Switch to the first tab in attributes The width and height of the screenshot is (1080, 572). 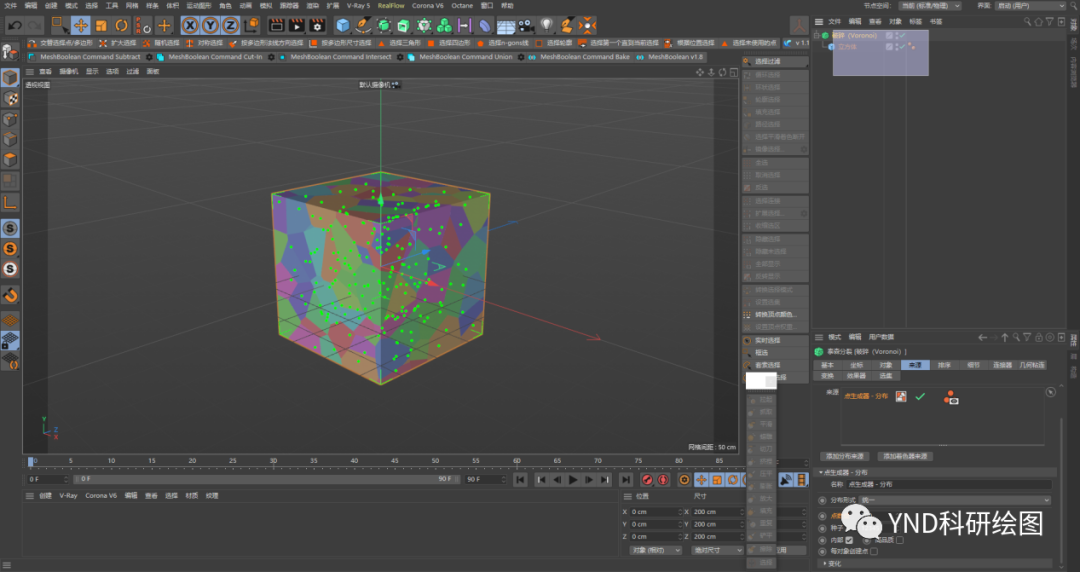[827, 365]
